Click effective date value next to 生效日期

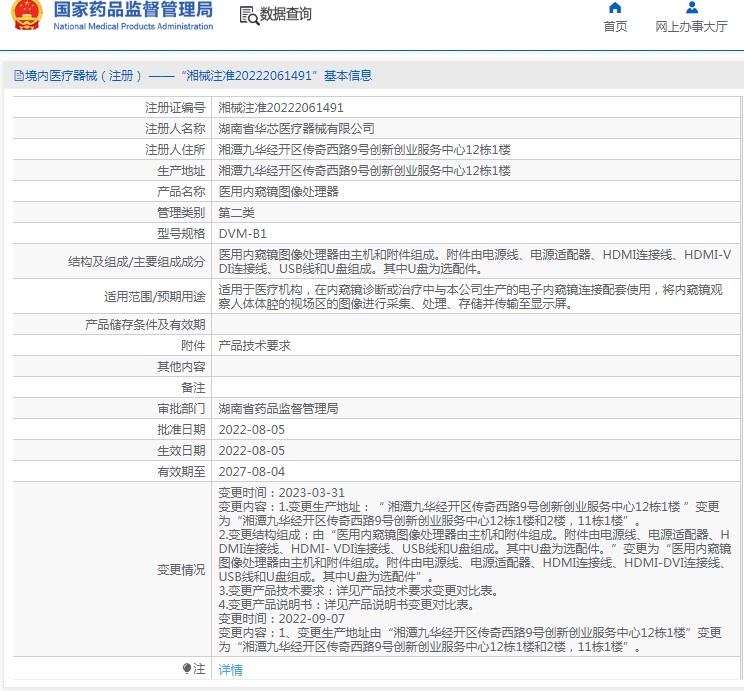click(x=251, y=450)
